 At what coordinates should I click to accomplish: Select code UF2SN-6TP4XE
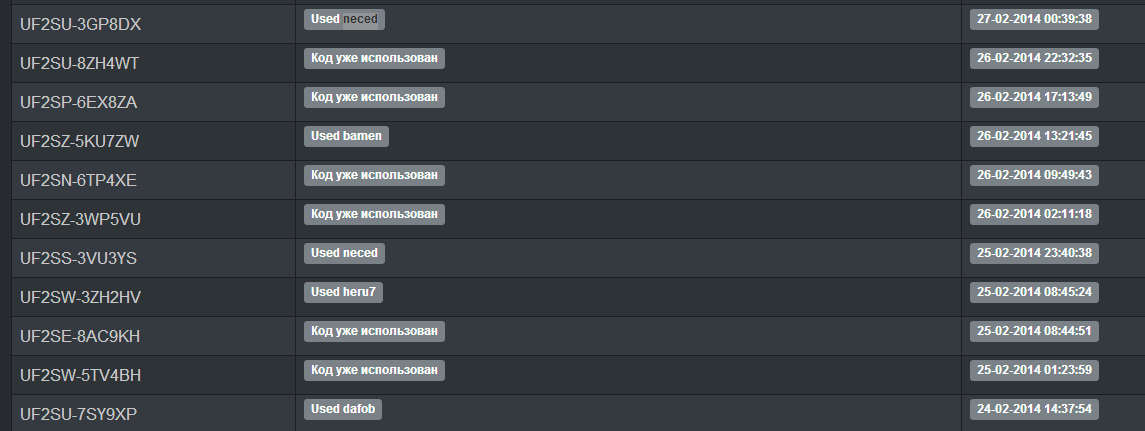78,180
